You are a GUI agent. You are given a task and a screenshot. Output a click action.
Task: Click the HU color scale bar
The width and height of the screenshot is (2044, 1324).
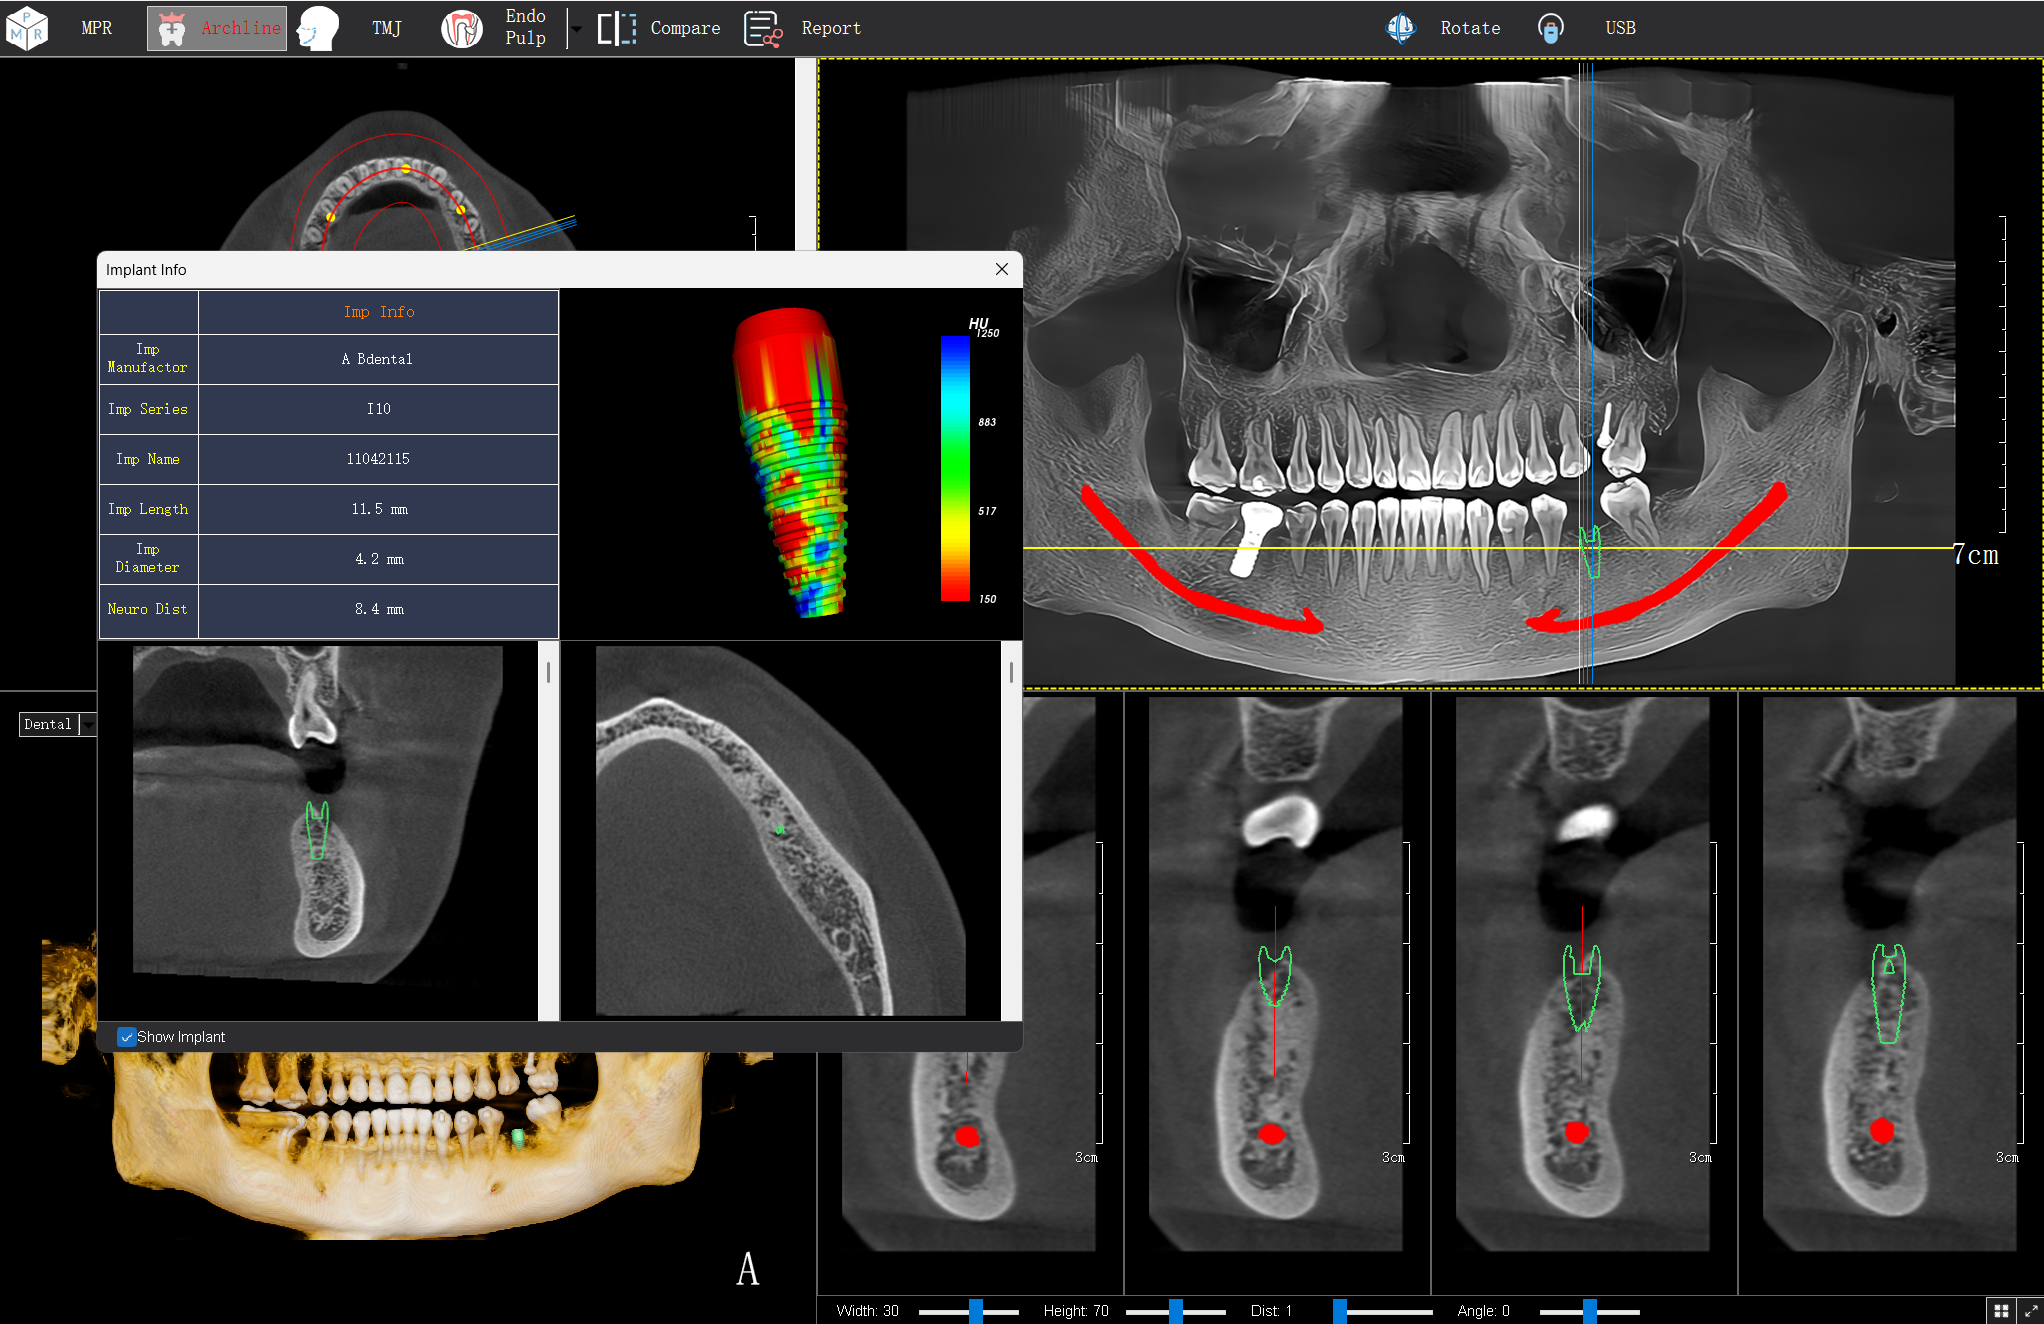click(x=955, y=468)
